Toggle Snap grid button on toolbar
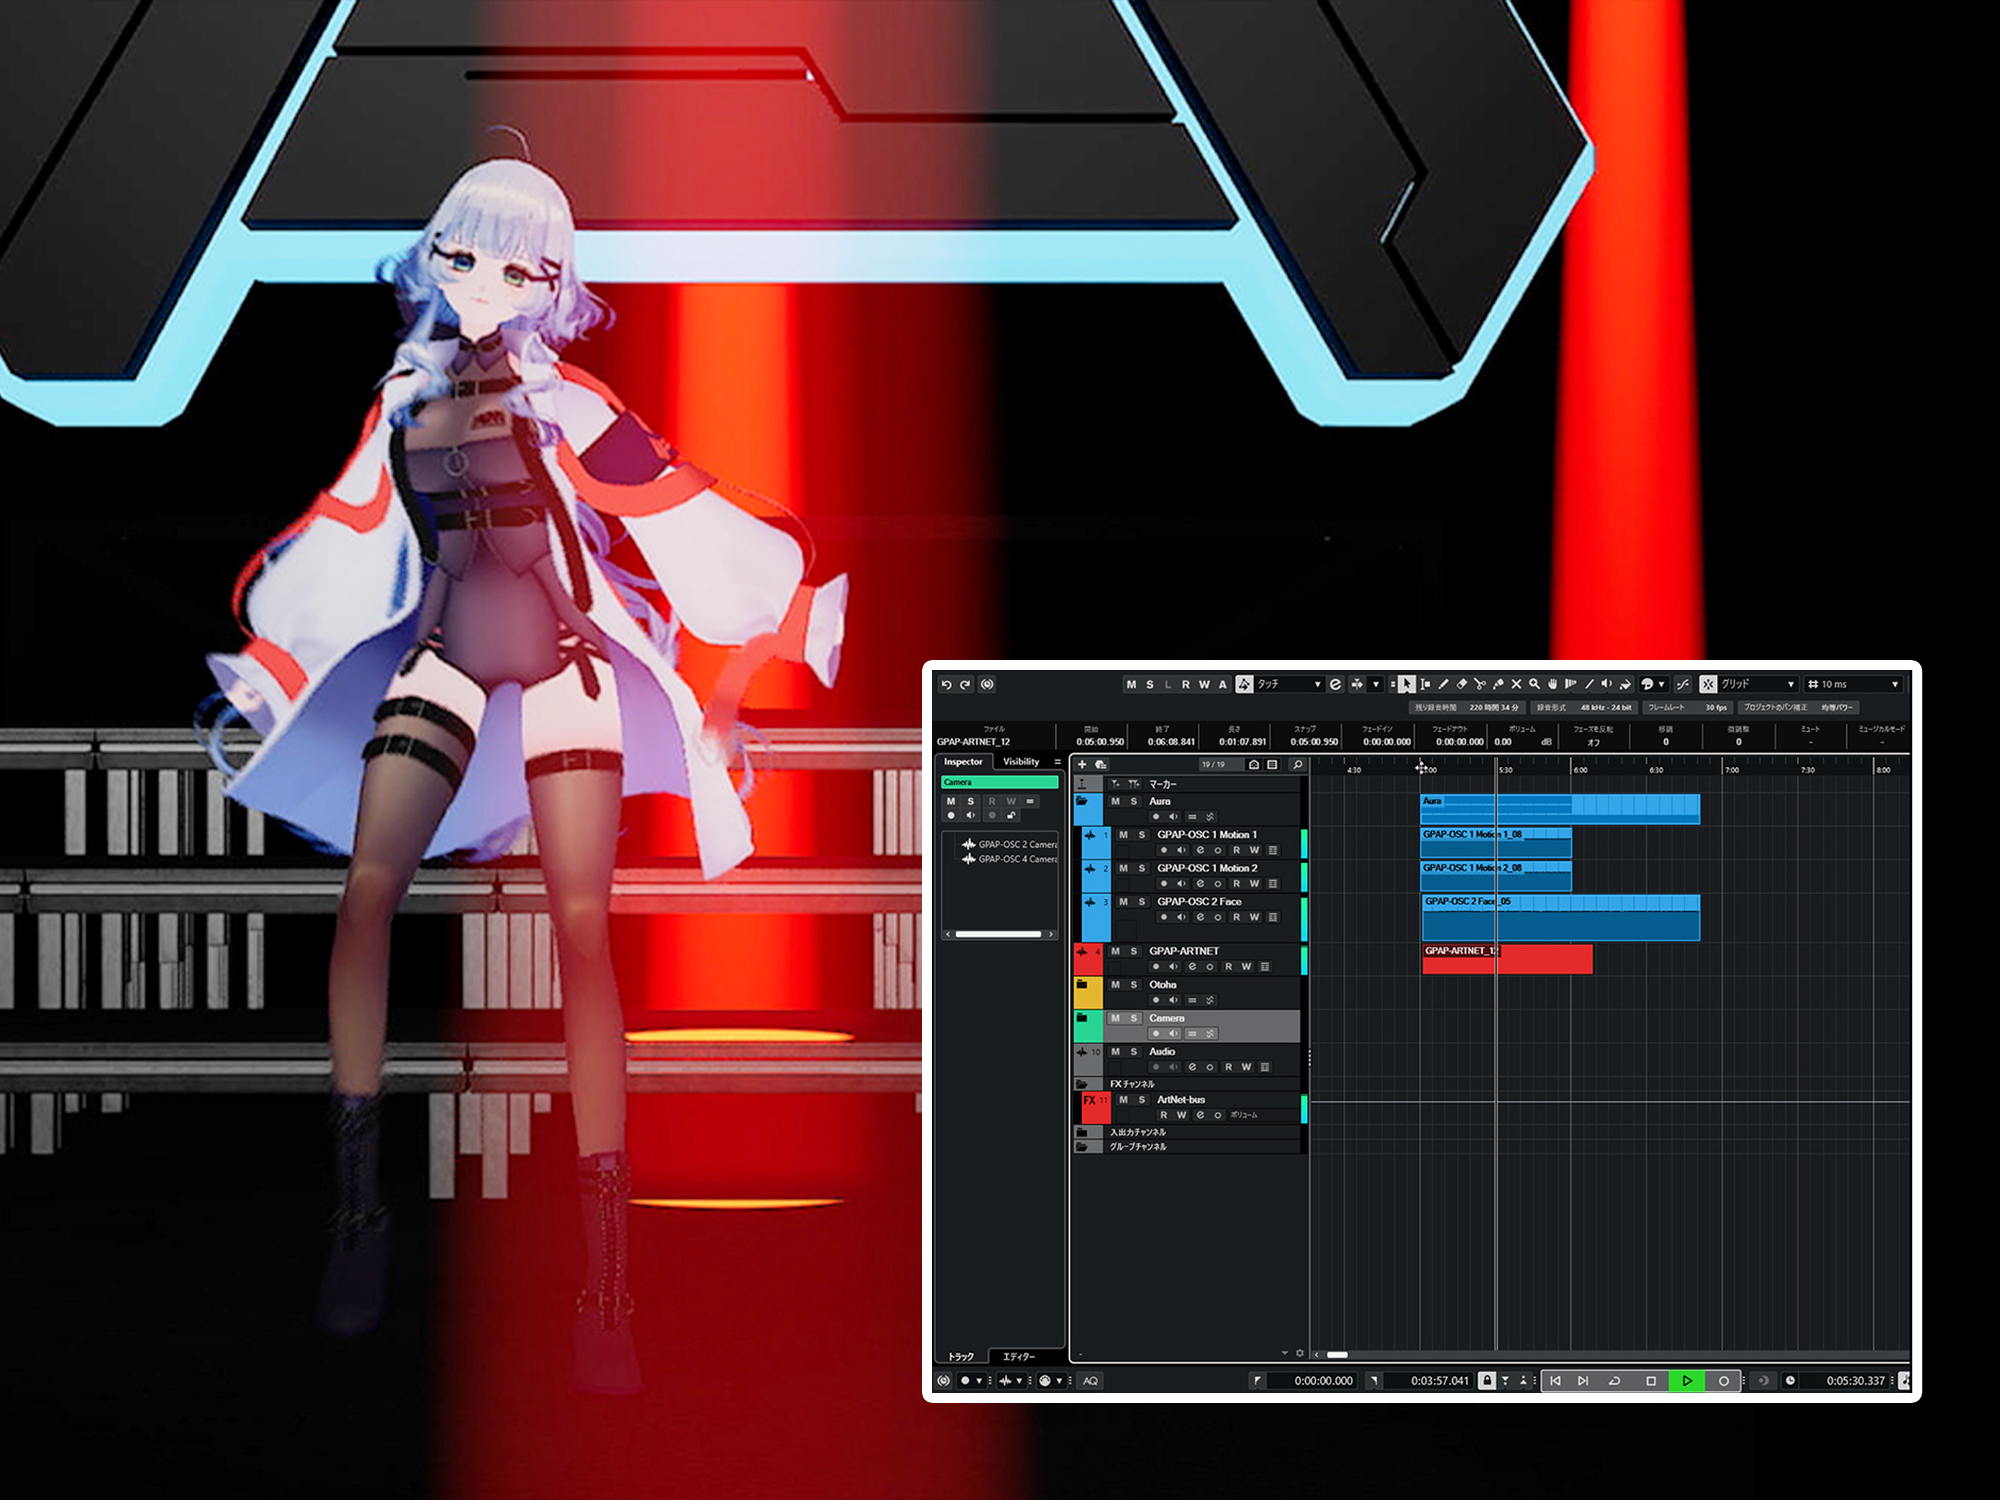Viewport: 2000px width, 1500px height. point(1708,684)
